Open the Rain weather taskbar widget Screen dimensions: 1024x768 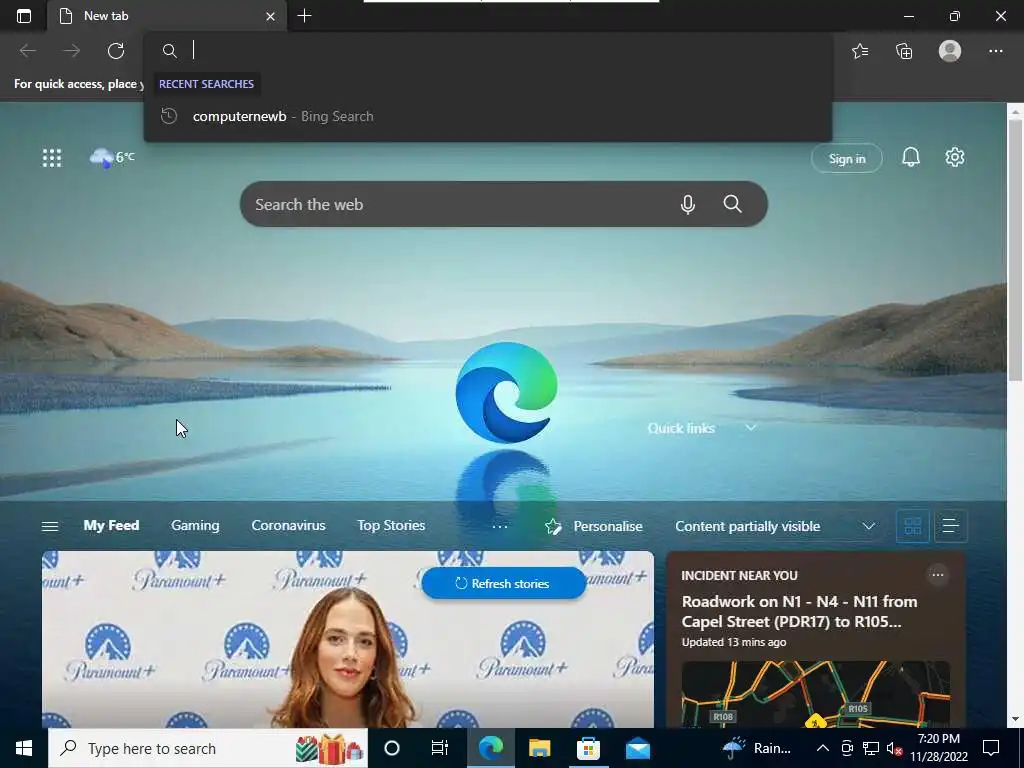click(x=756, y=748)
